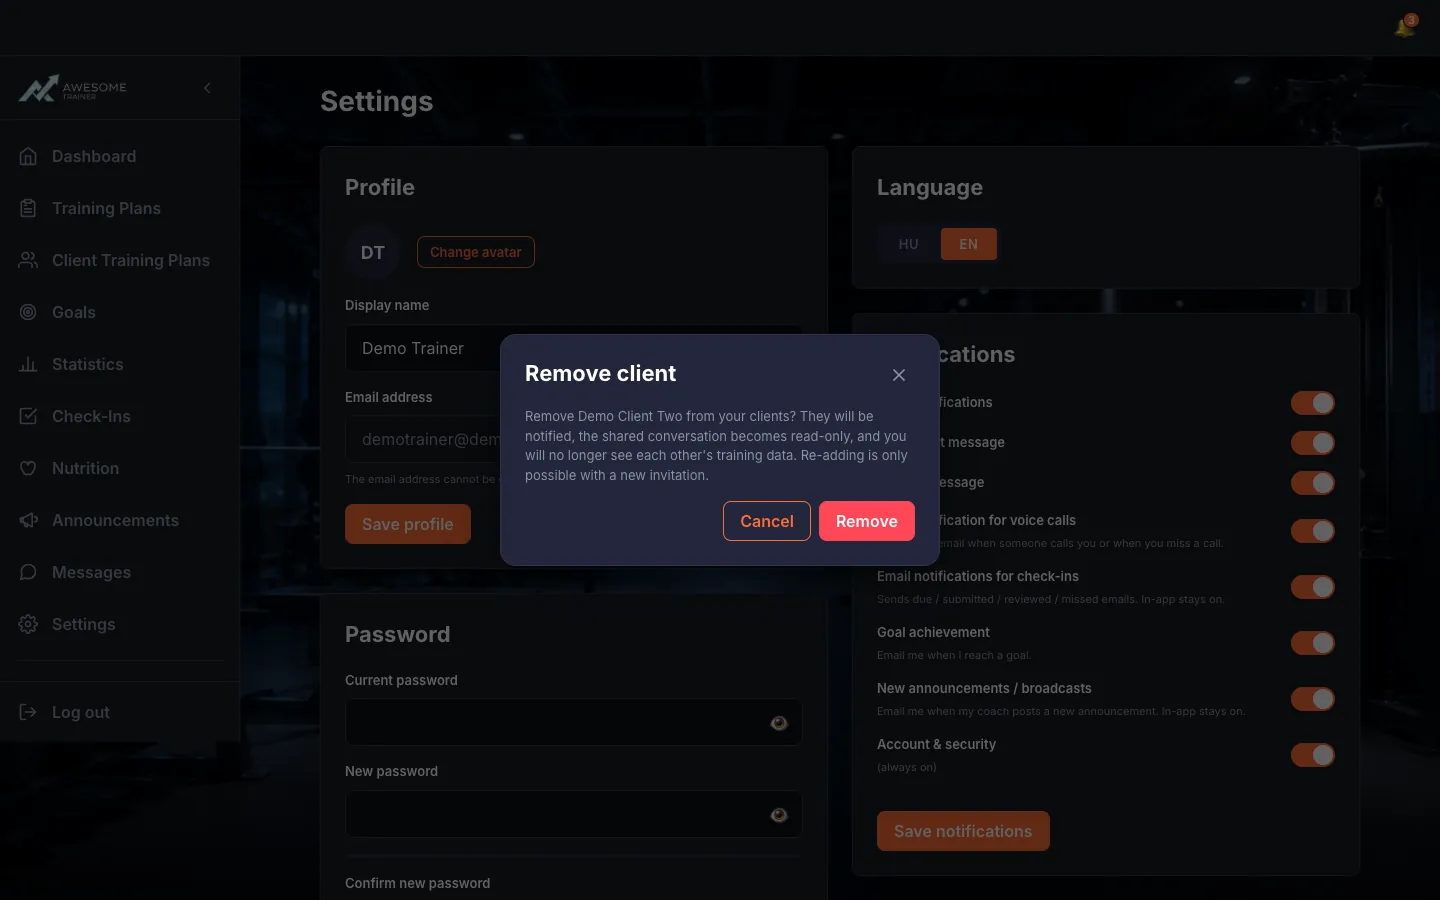Show the Current password with the eye icon

(779, 723)
